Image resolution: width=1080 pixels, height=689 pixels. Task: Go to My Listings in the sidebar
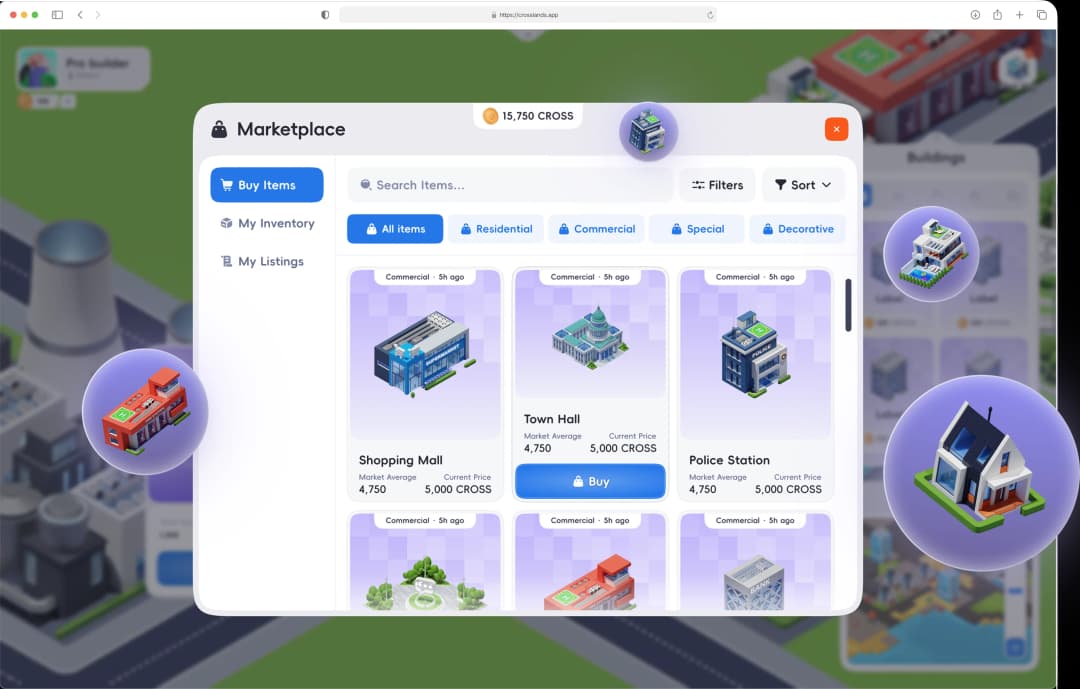[x=262, y=261]
